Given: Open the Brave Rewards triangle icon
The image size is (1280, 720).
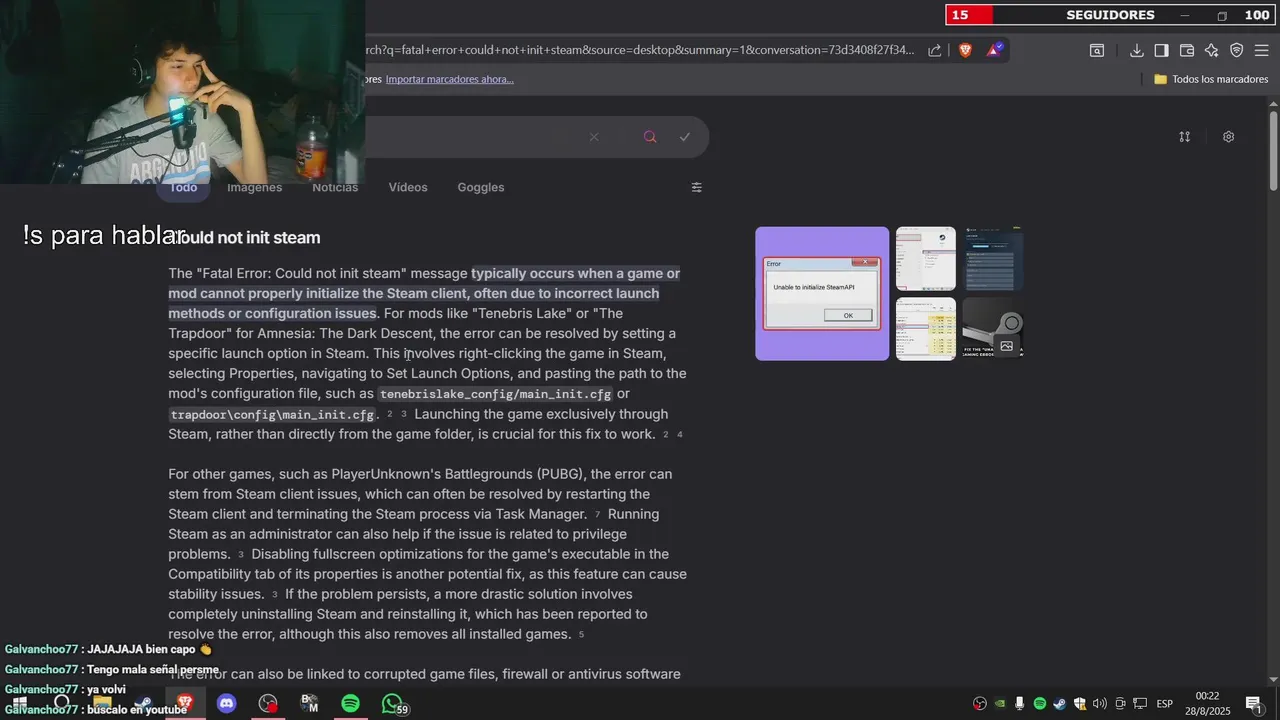Looking at the screenshot, I should [995, 50].
